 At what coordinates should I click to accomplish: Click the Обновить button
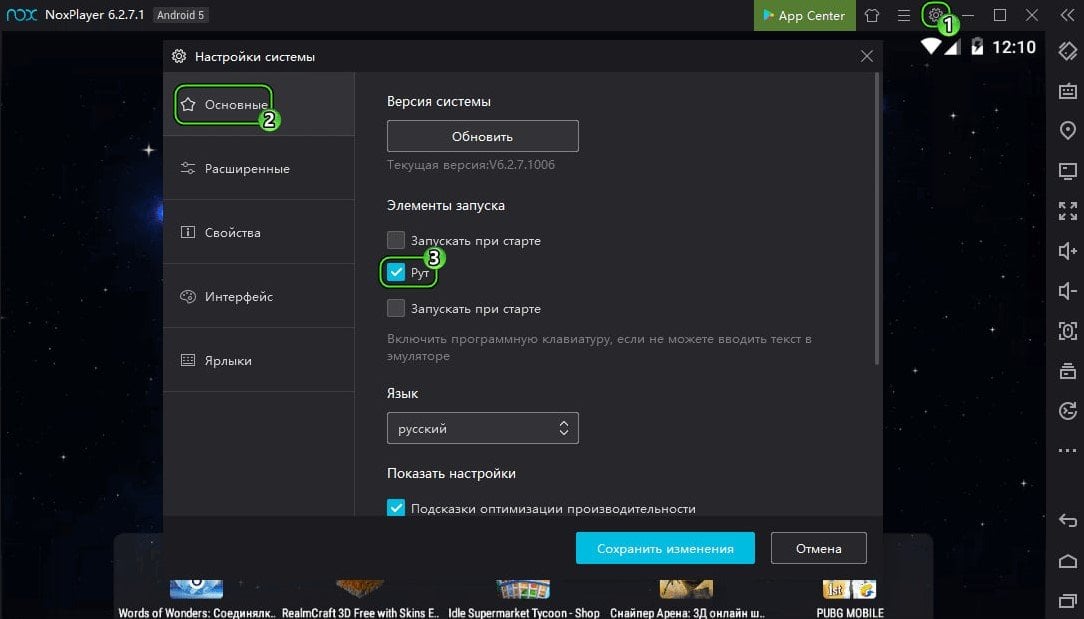483,136
